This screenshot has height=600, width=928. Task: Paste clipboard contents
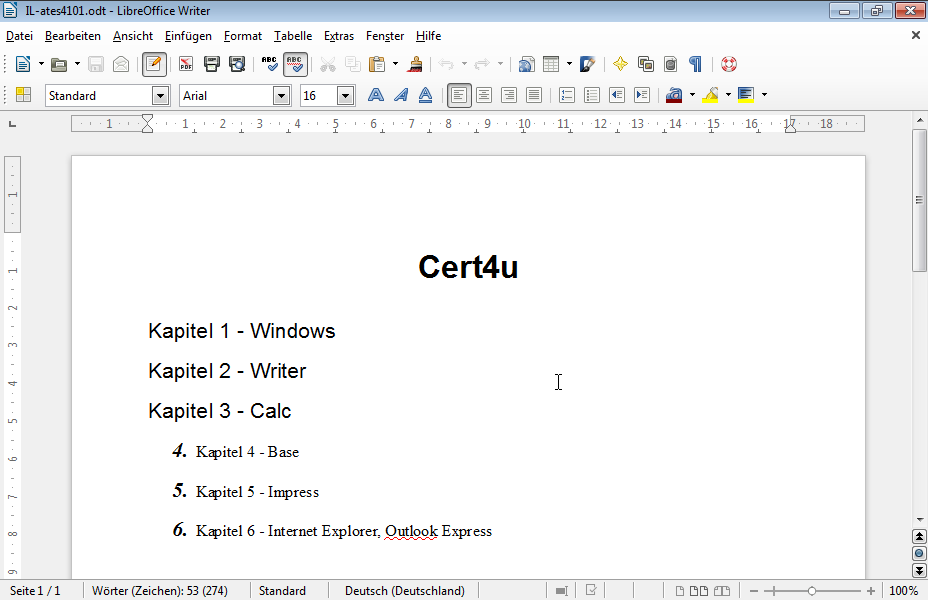point(377,64)
